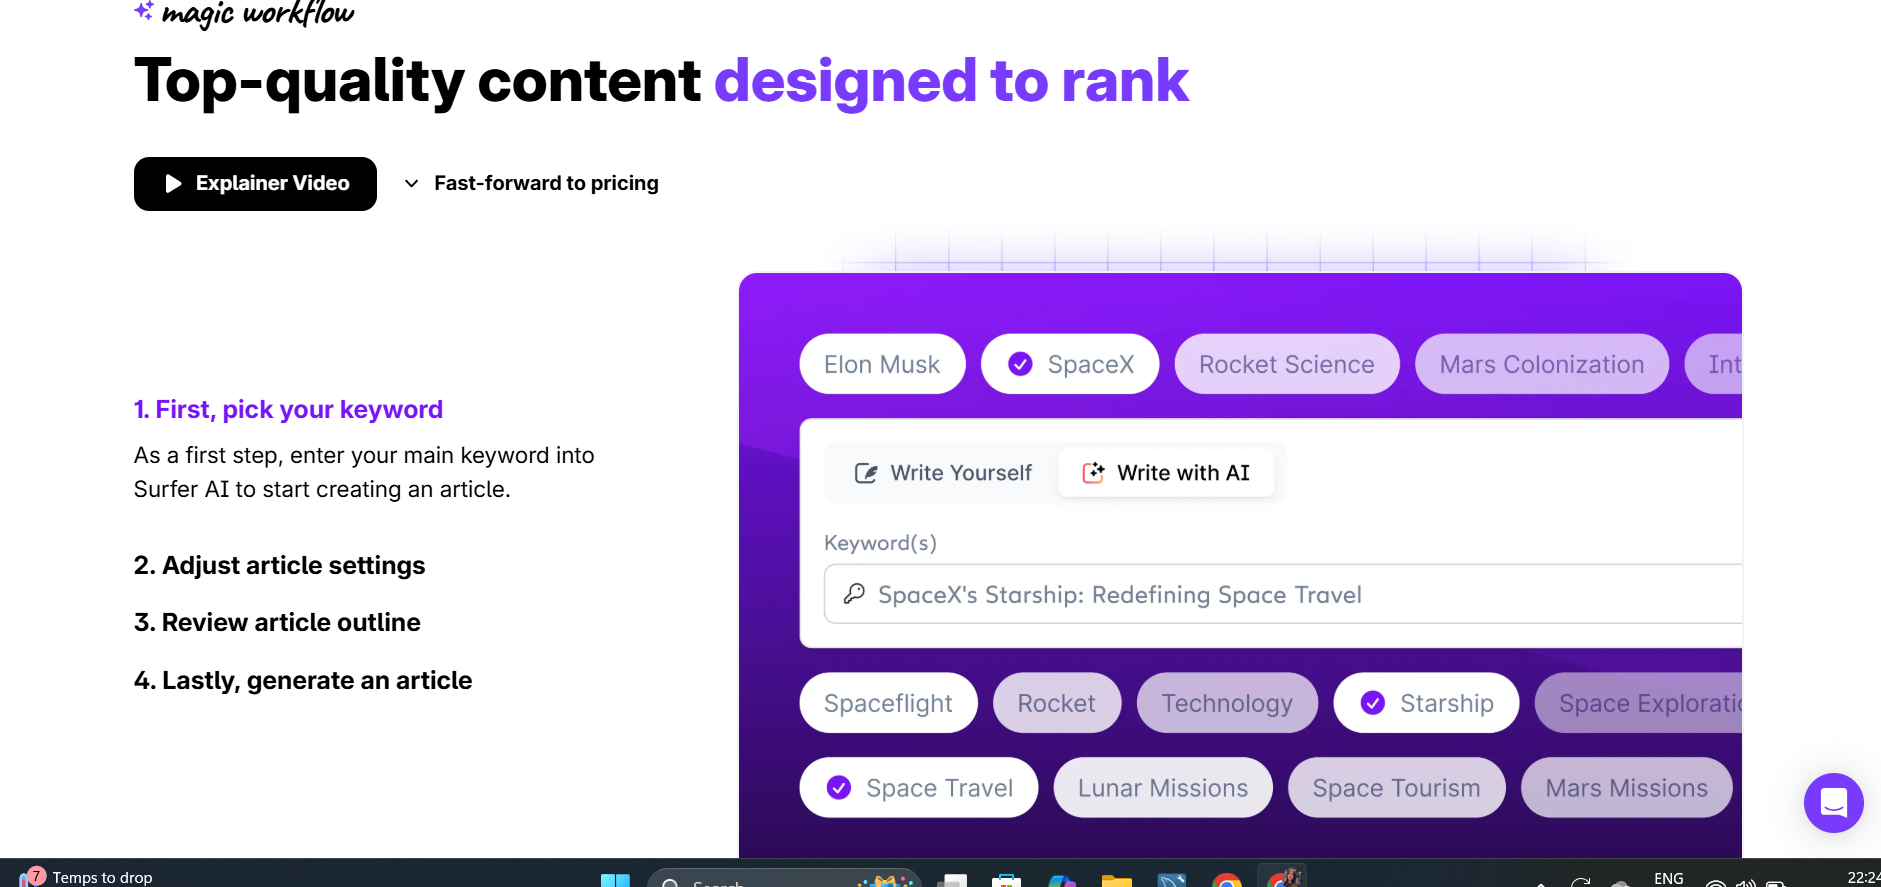Select the Rocket chip
This screenshot has width=1881, height=887.
[1056, 703]
